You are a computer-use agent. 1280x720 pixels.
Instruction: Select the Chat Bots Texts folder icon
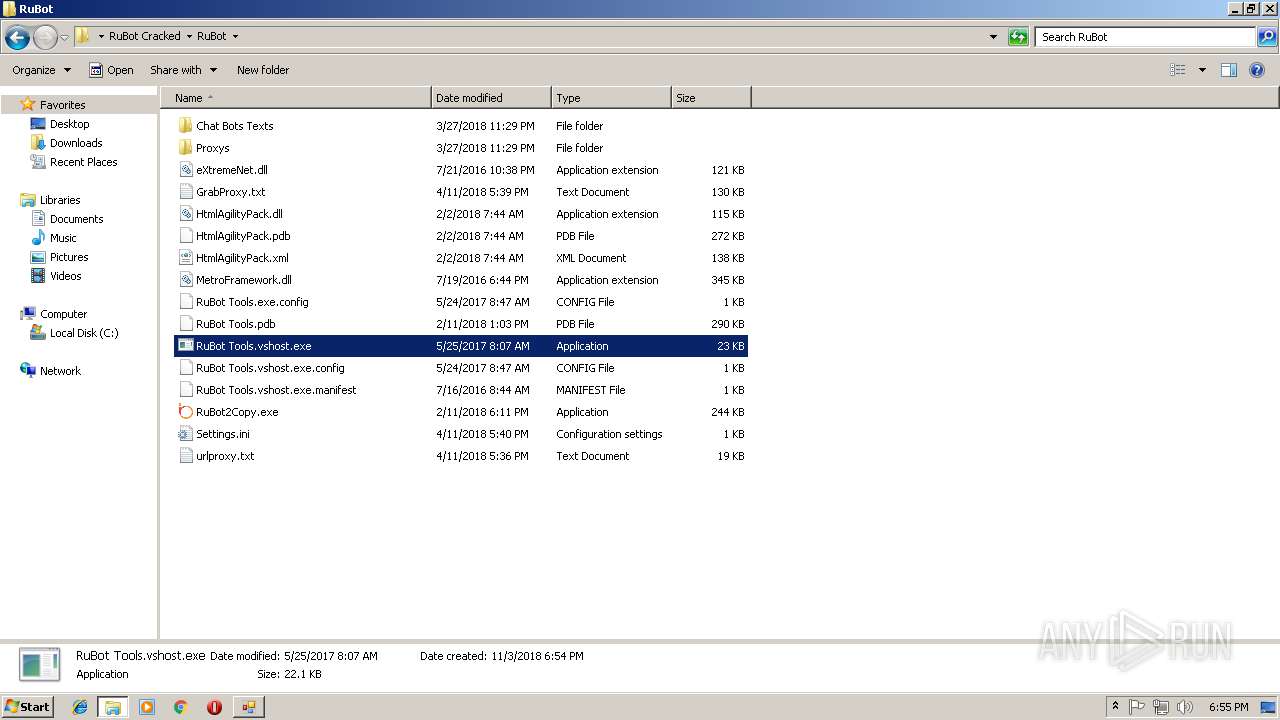tap(185, 126)
